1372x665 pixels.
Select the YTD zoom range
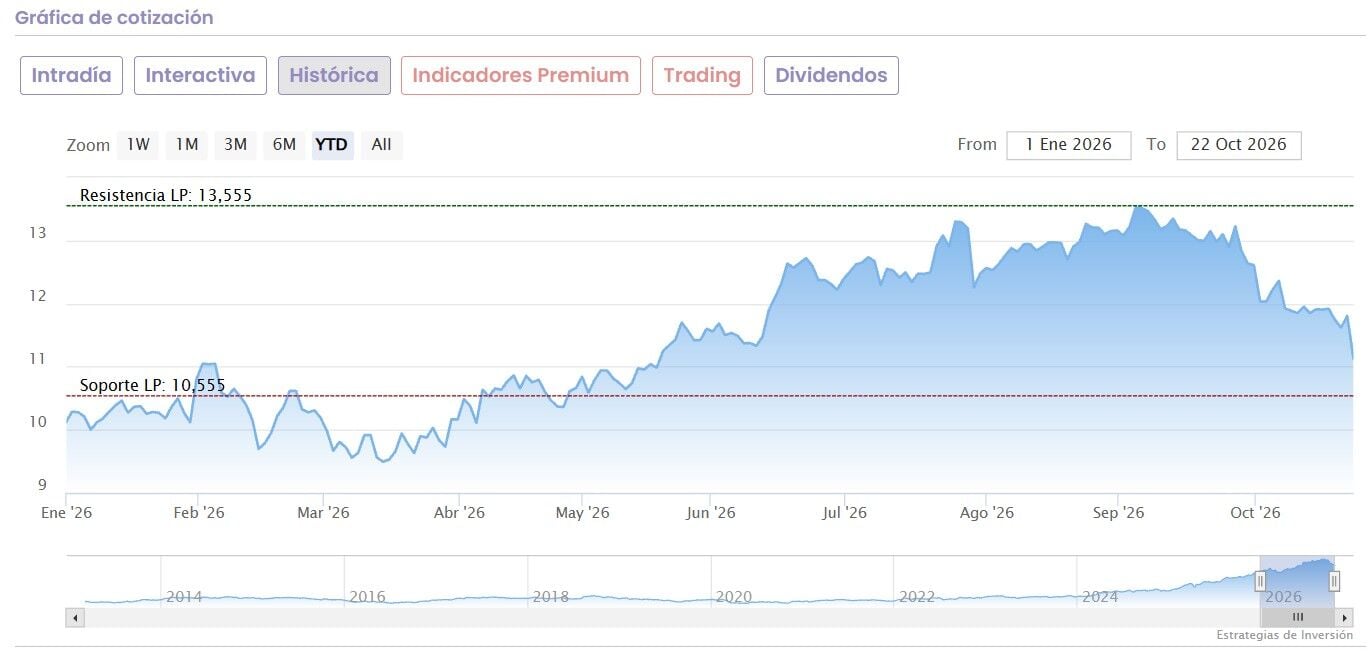pyautogui.click(x=332, y=145)
